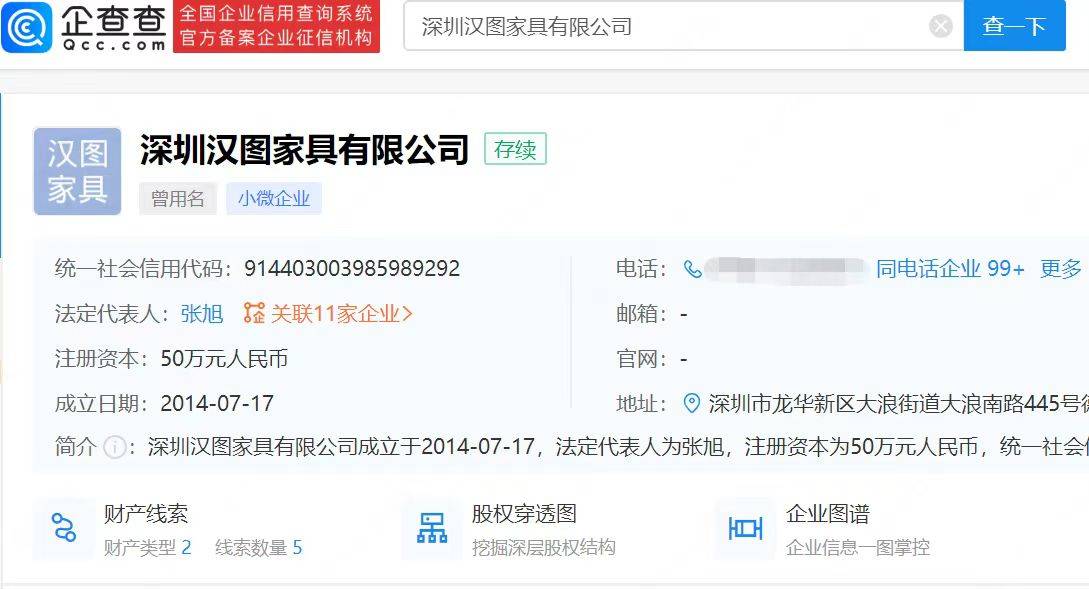Click 企业信息一图掌控 subtitle
The image size is (1089, 589).
click(858, 547)
